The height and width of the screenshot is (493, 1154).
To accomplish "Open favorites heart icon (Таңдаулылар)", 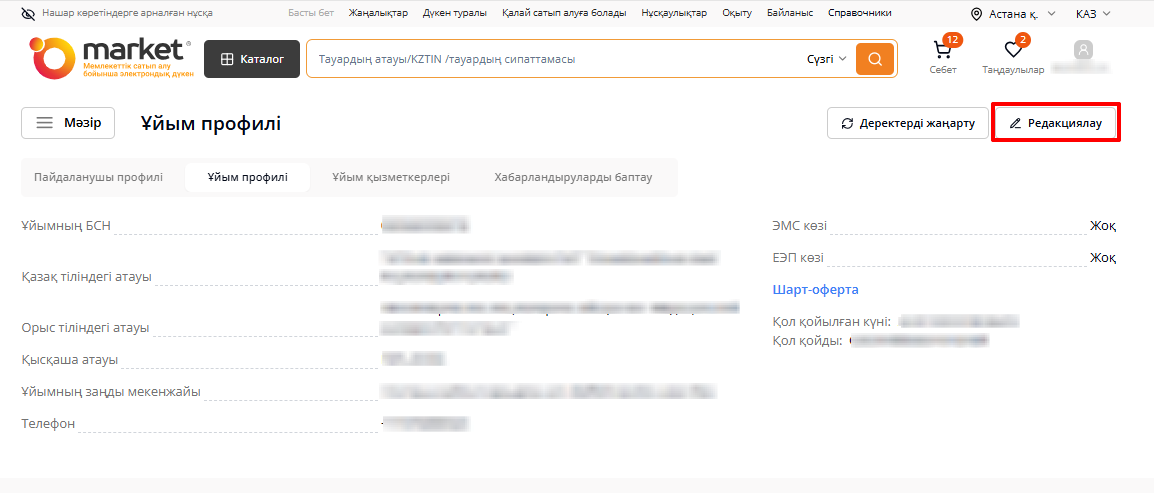I will coord(1013,52).
